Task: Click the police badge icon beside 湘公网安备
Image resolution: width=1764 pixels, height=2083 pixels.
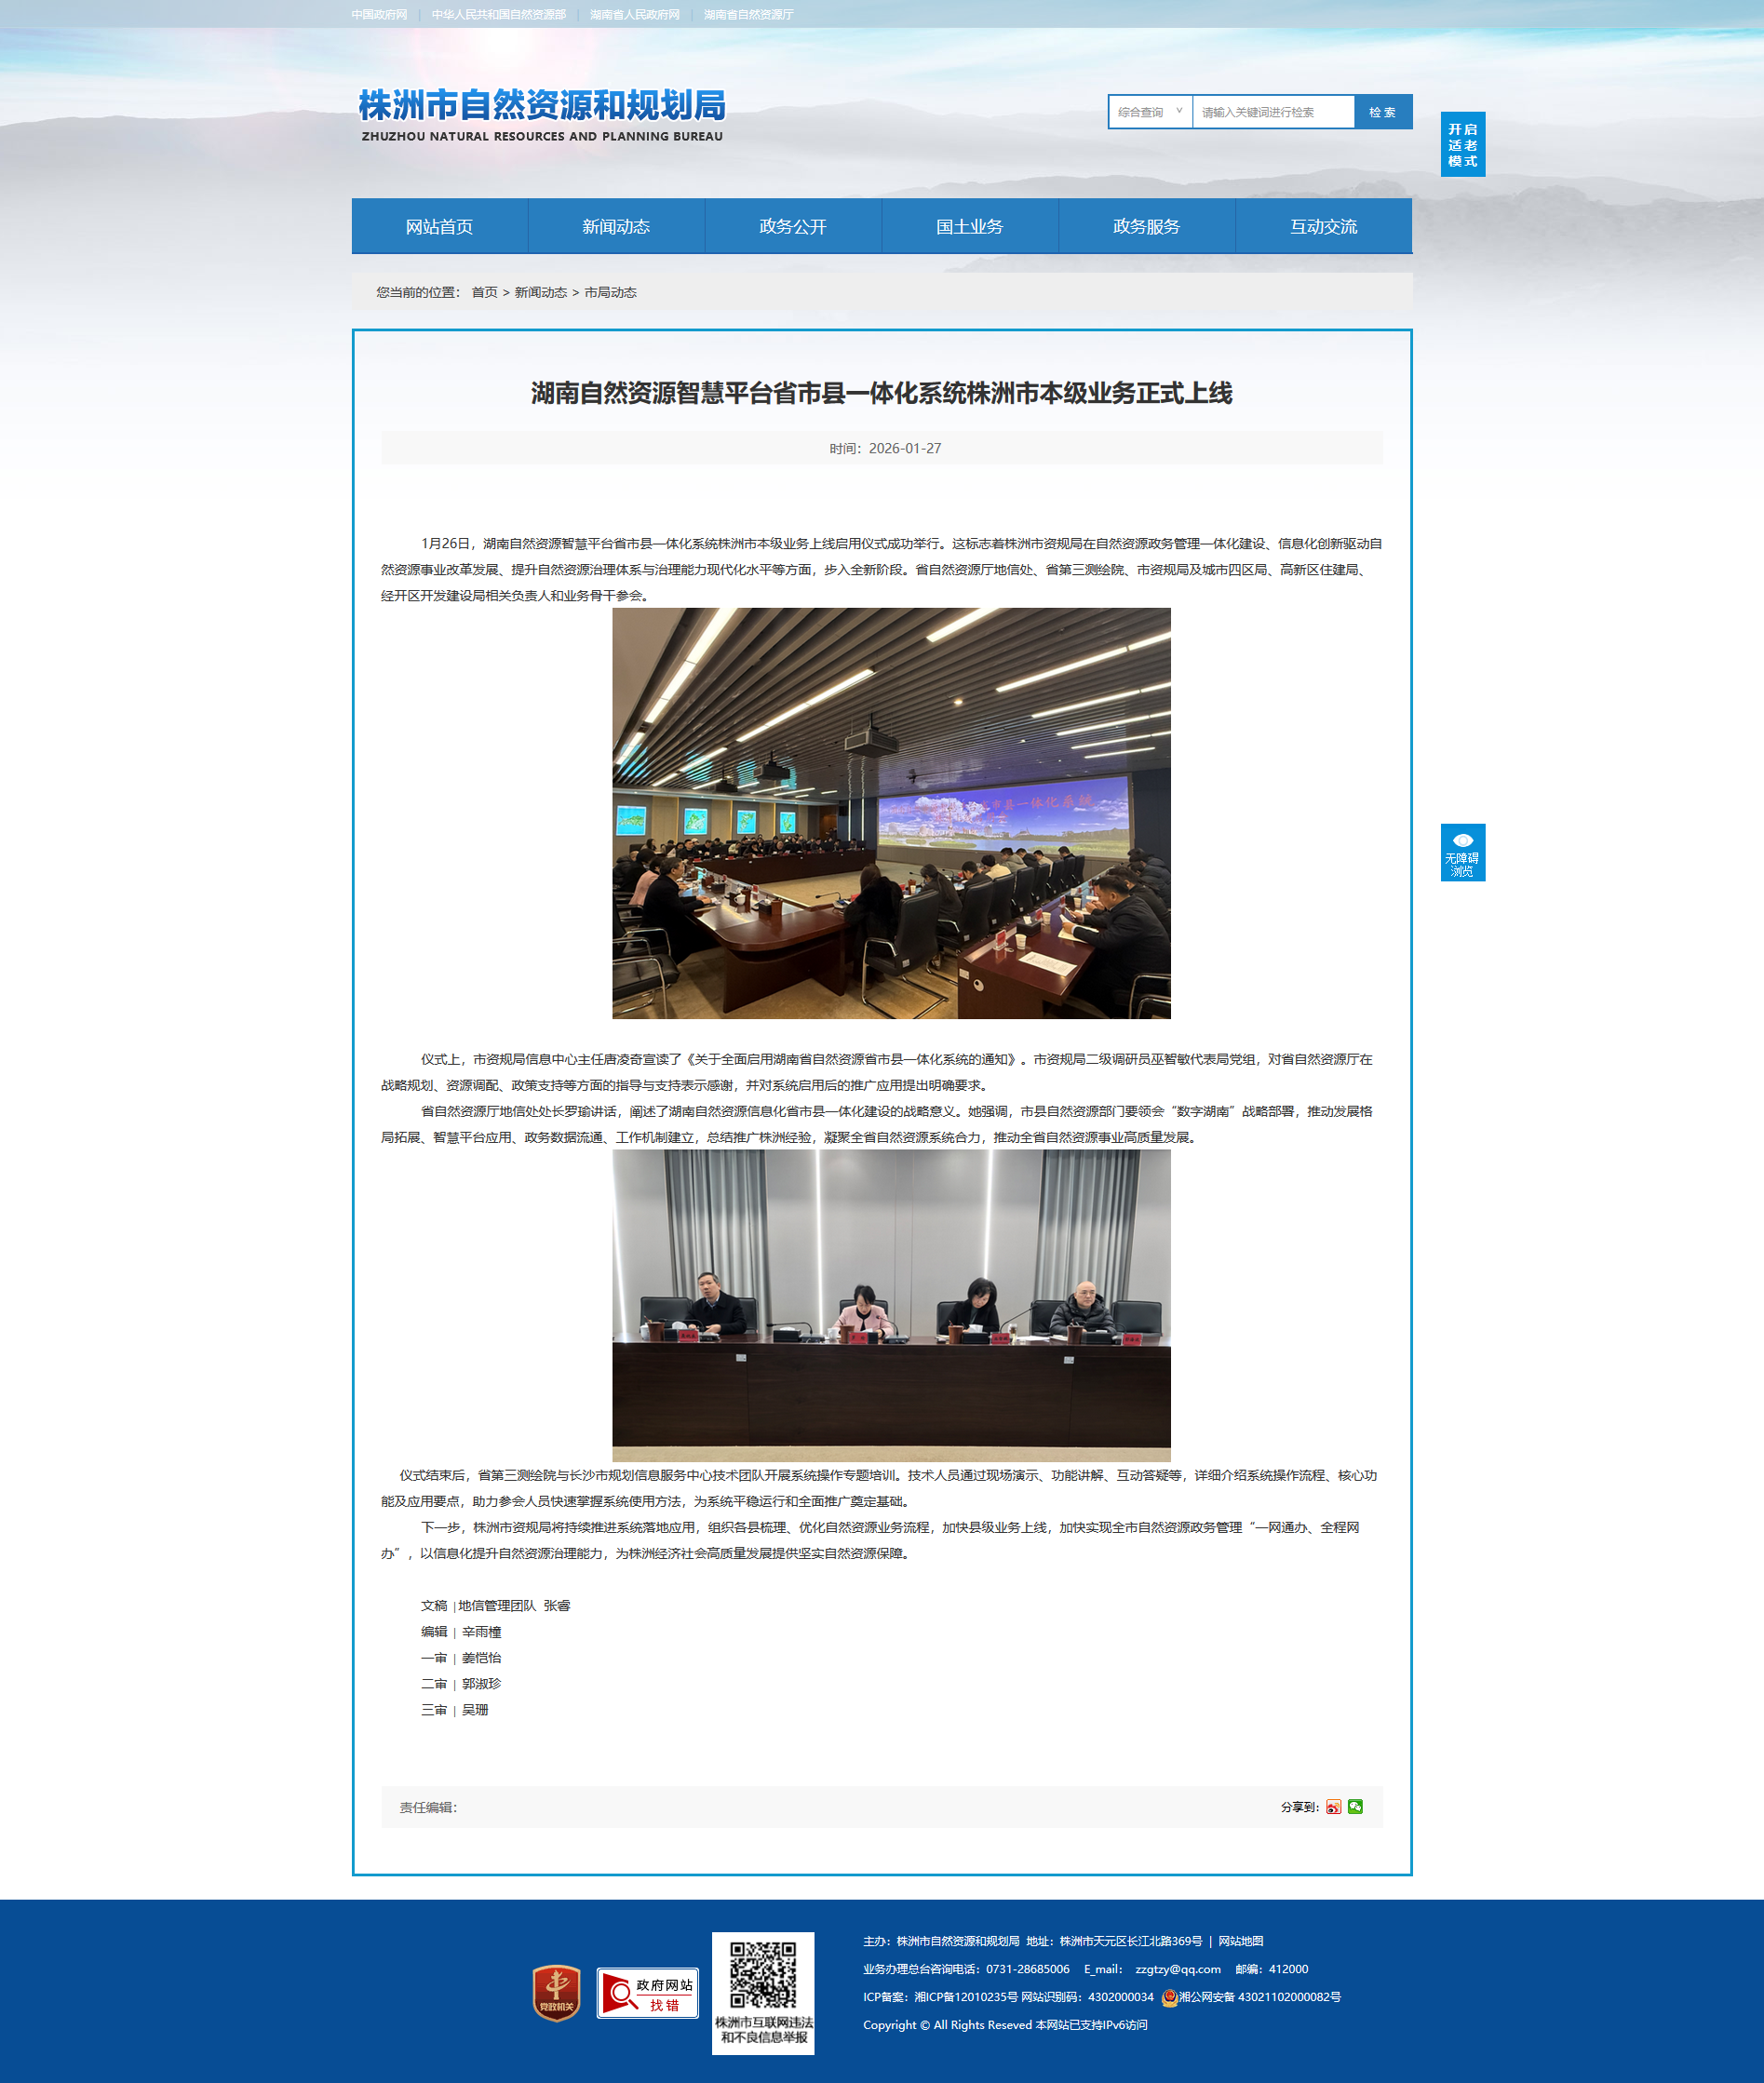Action: (1169, 1997)
